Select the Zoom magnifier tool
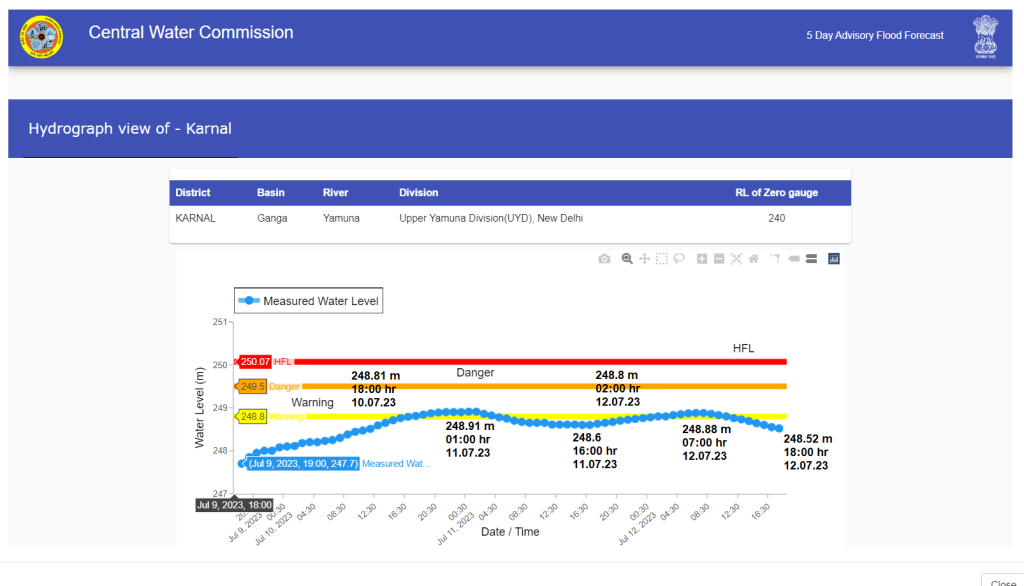The height and width of the screenshot is (586, 1024). tap(627, 259)
